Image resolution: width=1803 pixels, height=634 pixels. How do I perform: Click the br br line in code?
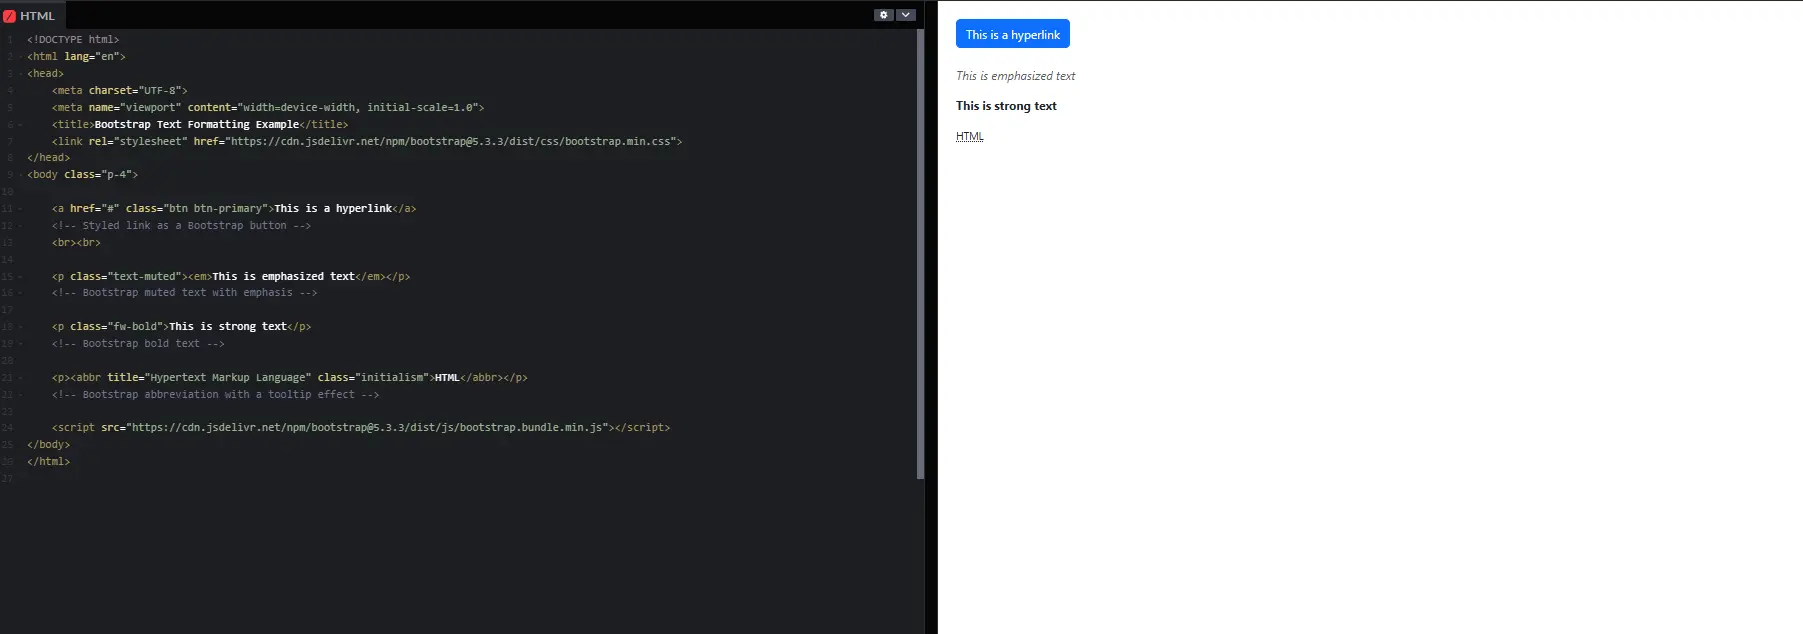76,243
